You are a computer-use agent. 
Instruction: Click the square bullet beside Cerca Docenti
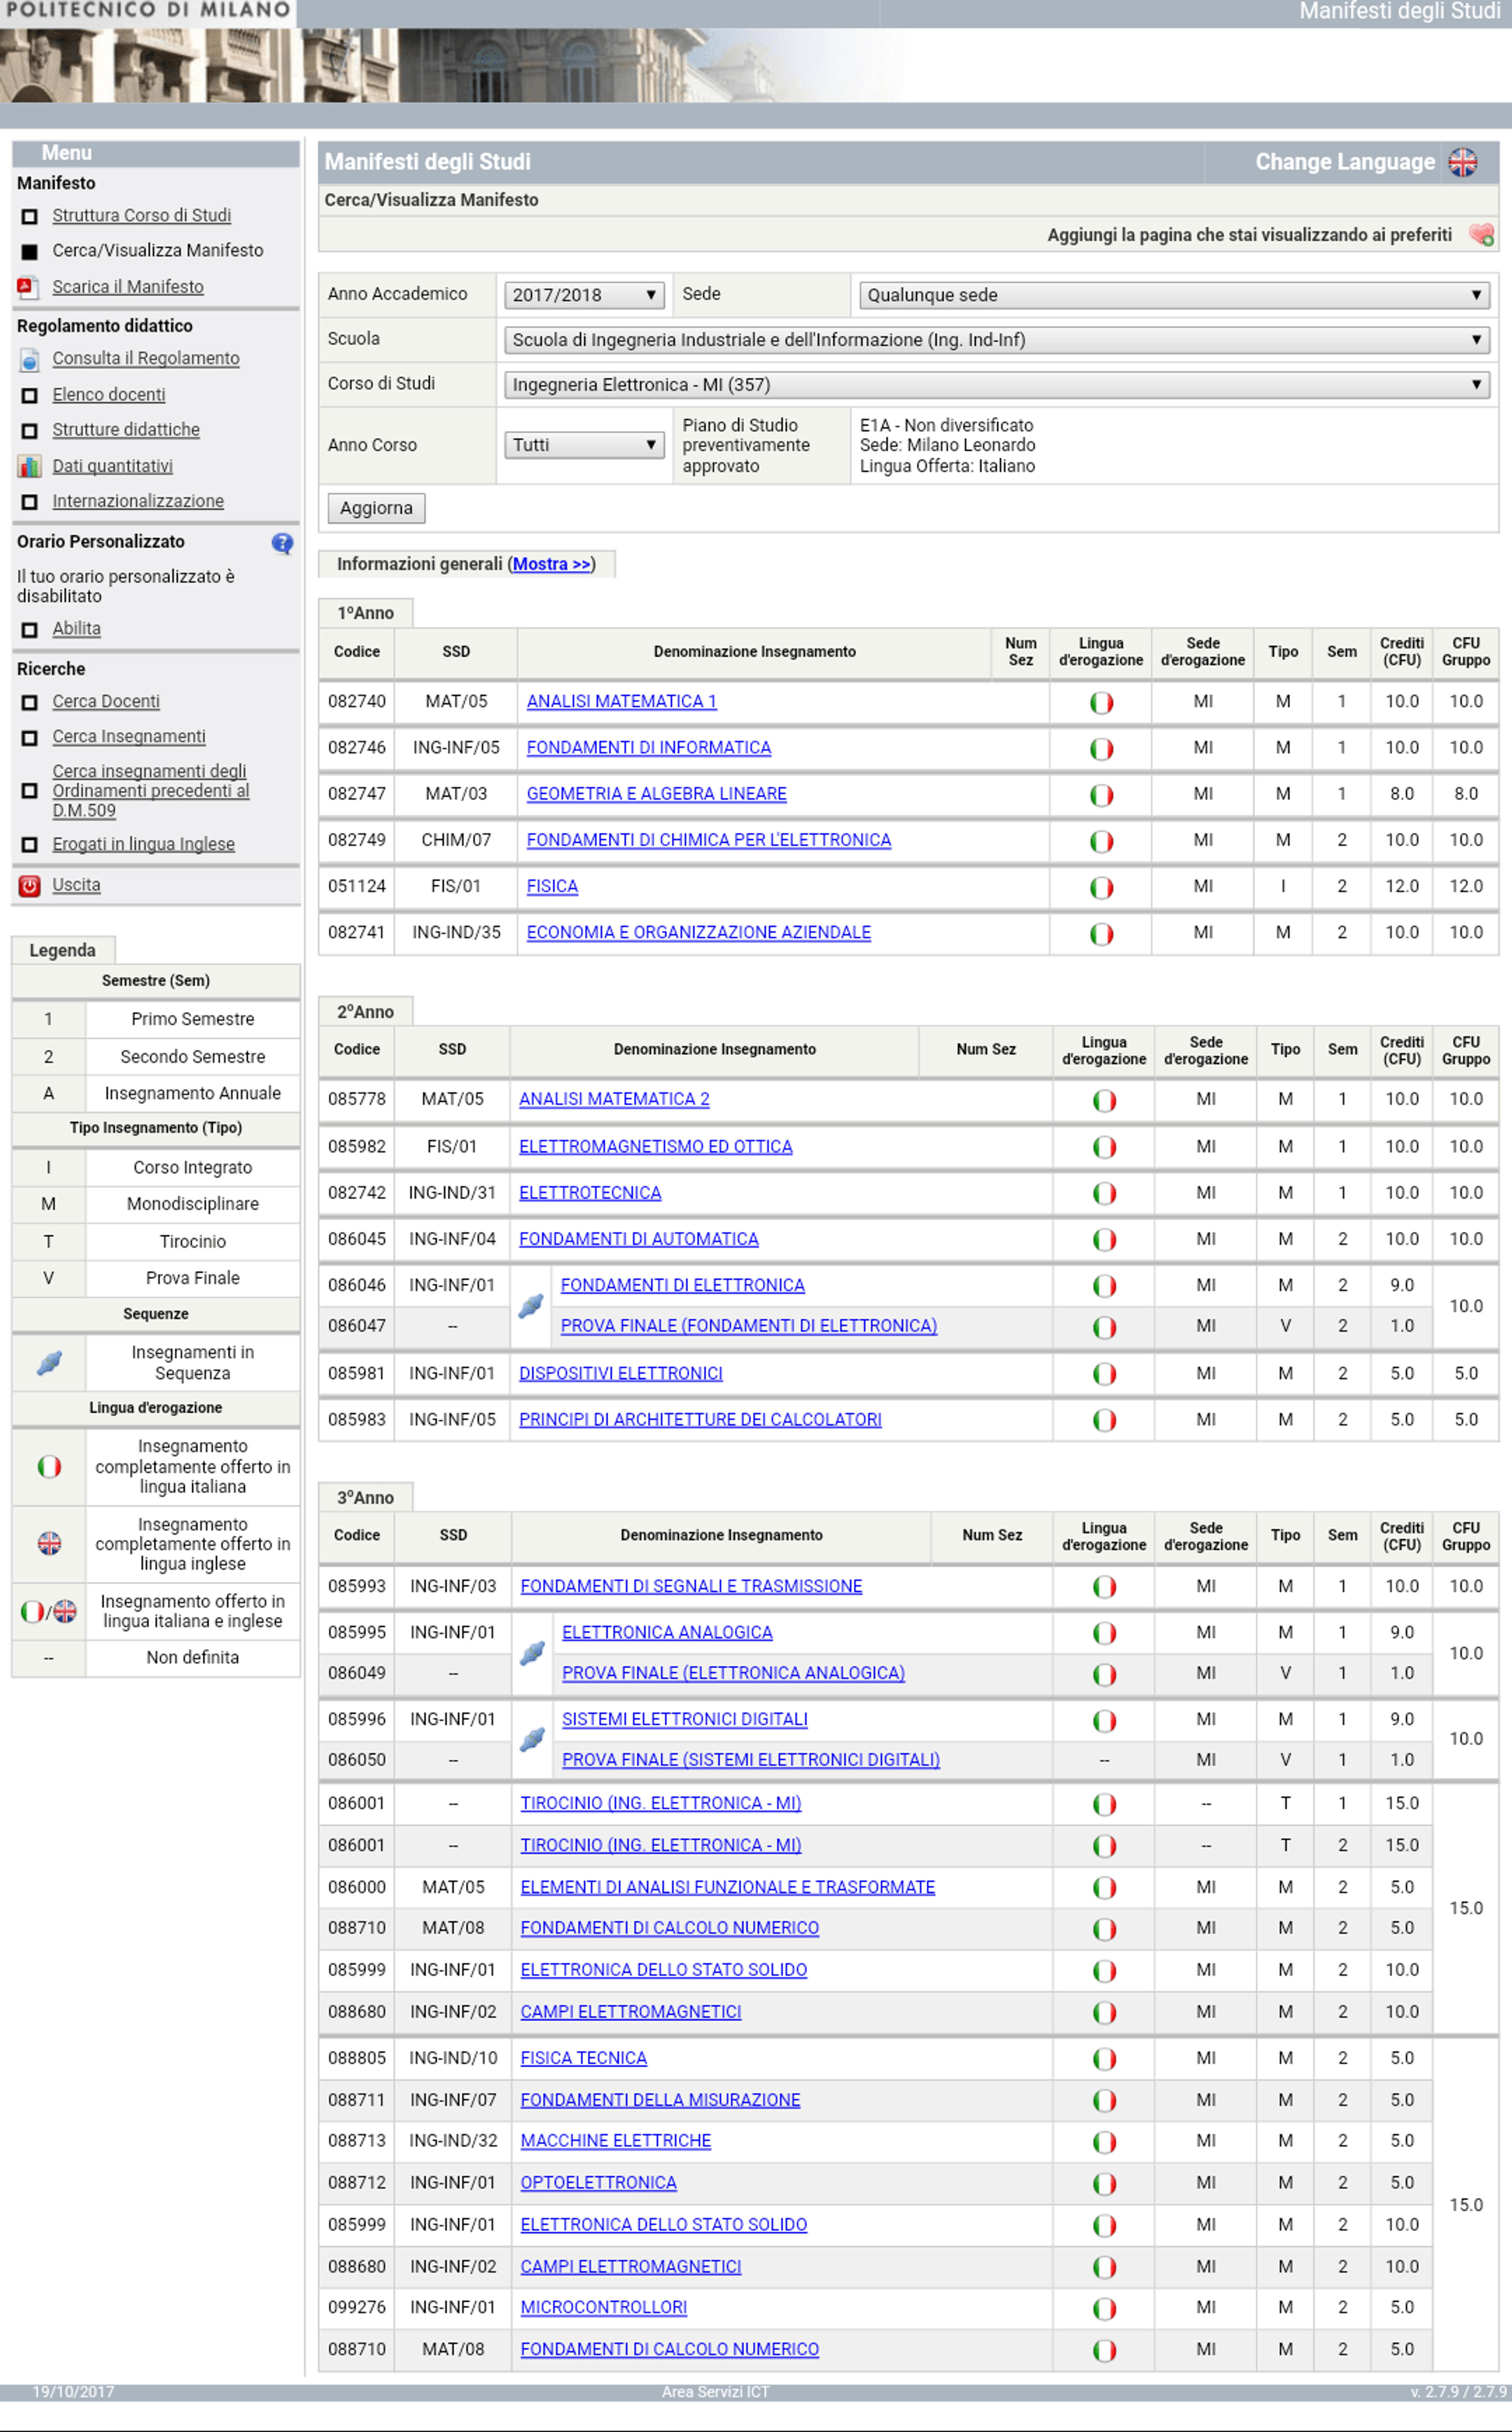[29, 702]
